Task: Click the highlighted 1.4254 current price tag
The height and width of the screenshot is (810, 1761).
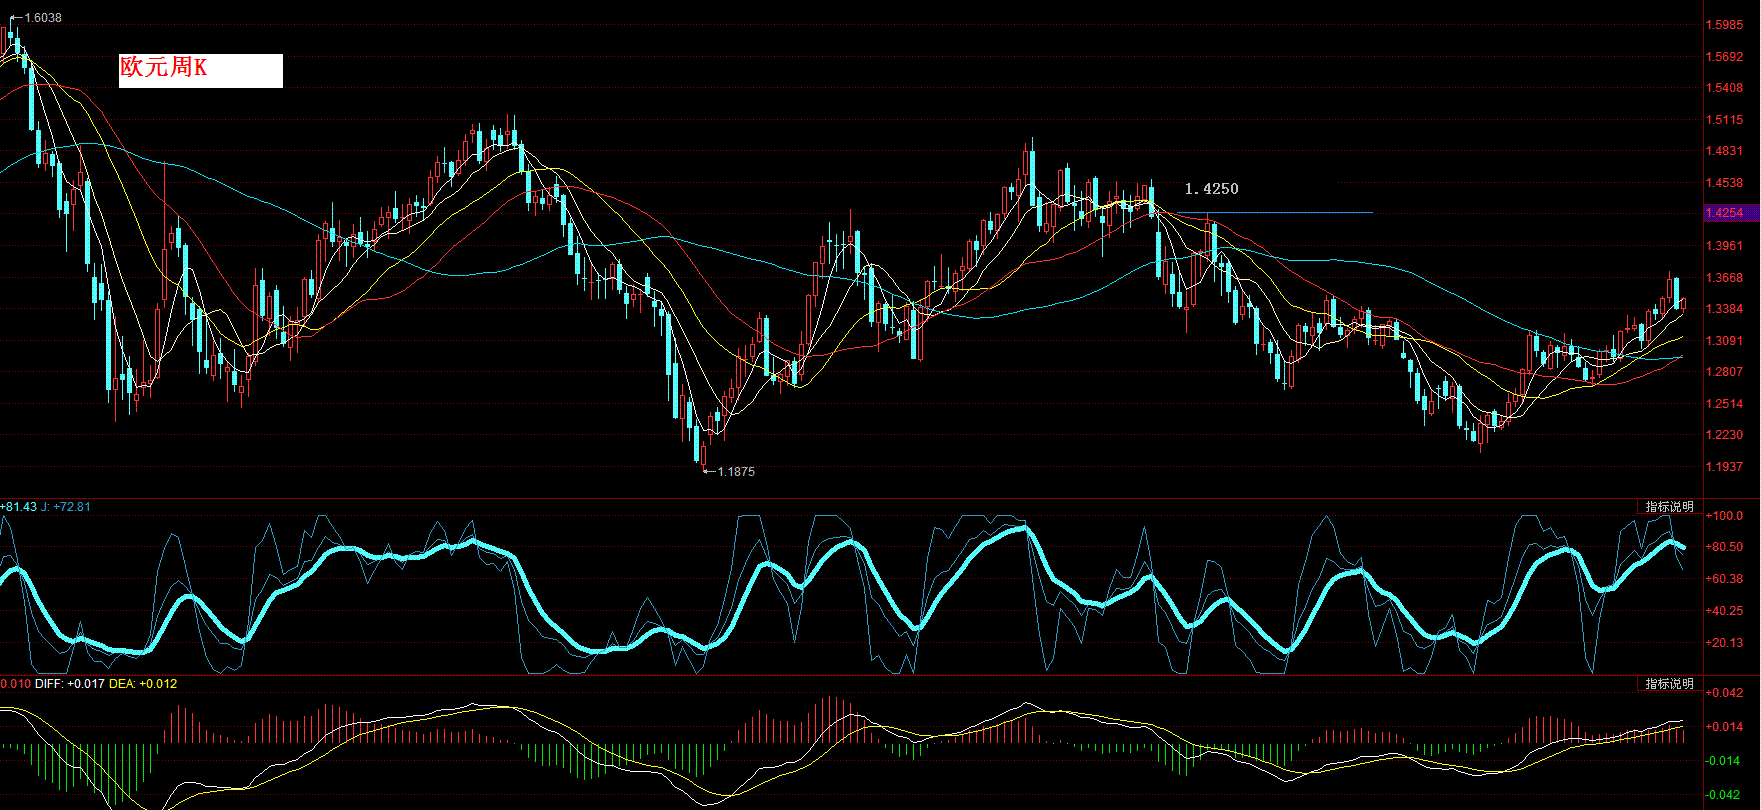Action: click(1731, 213)
